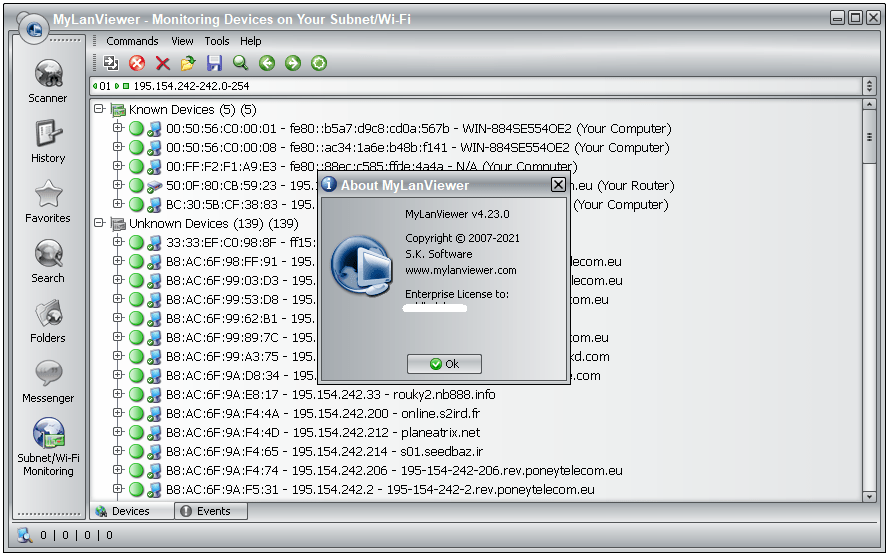Screen dimensions: 888x555
Task: Select the rouky2.nb888.info device row
Action: tap(331, 394)
